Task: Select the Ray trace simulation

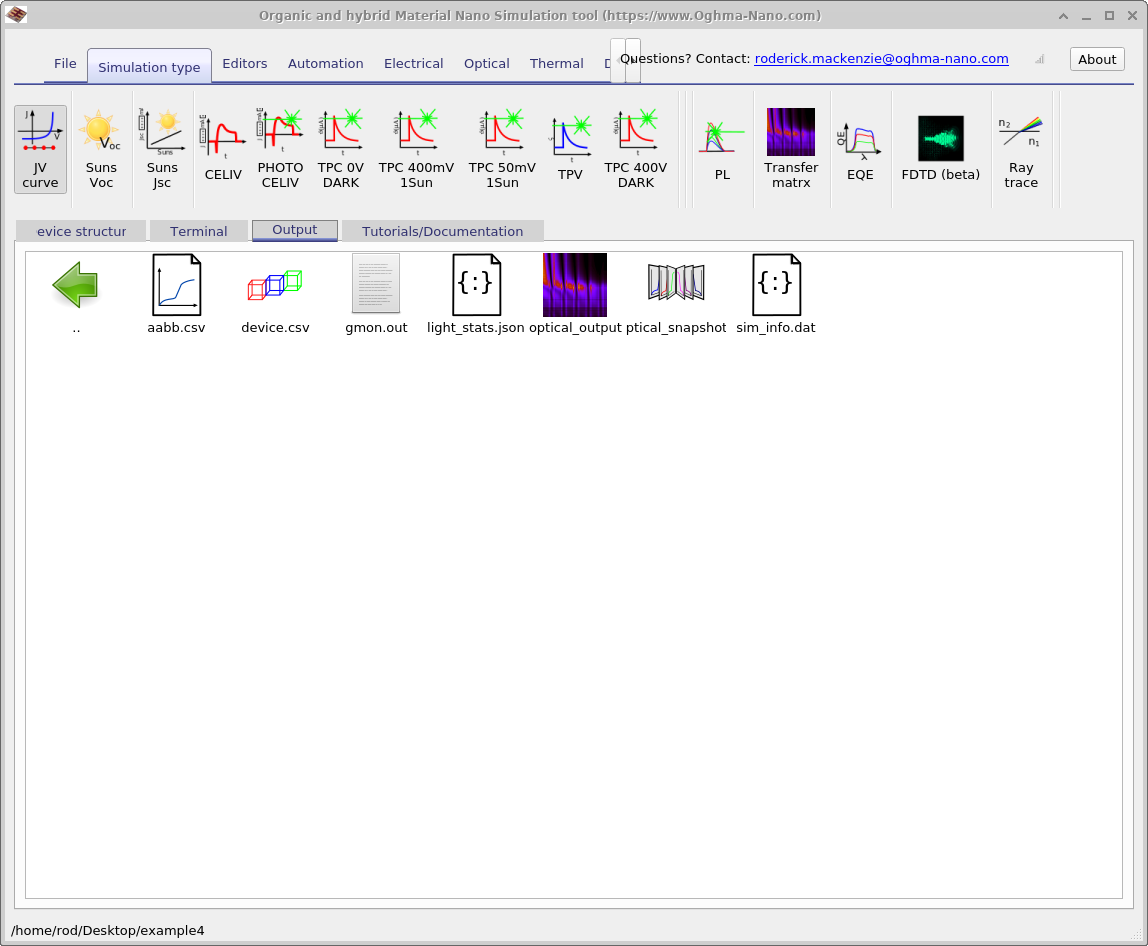Action: point(1021,148)
